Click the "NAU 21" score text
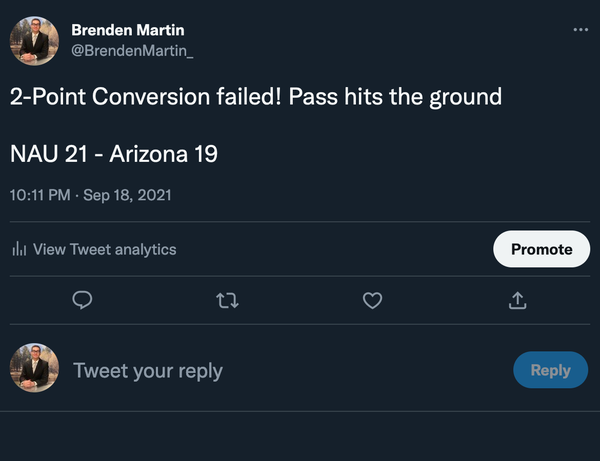600x461 pixels. coord(45,154)
